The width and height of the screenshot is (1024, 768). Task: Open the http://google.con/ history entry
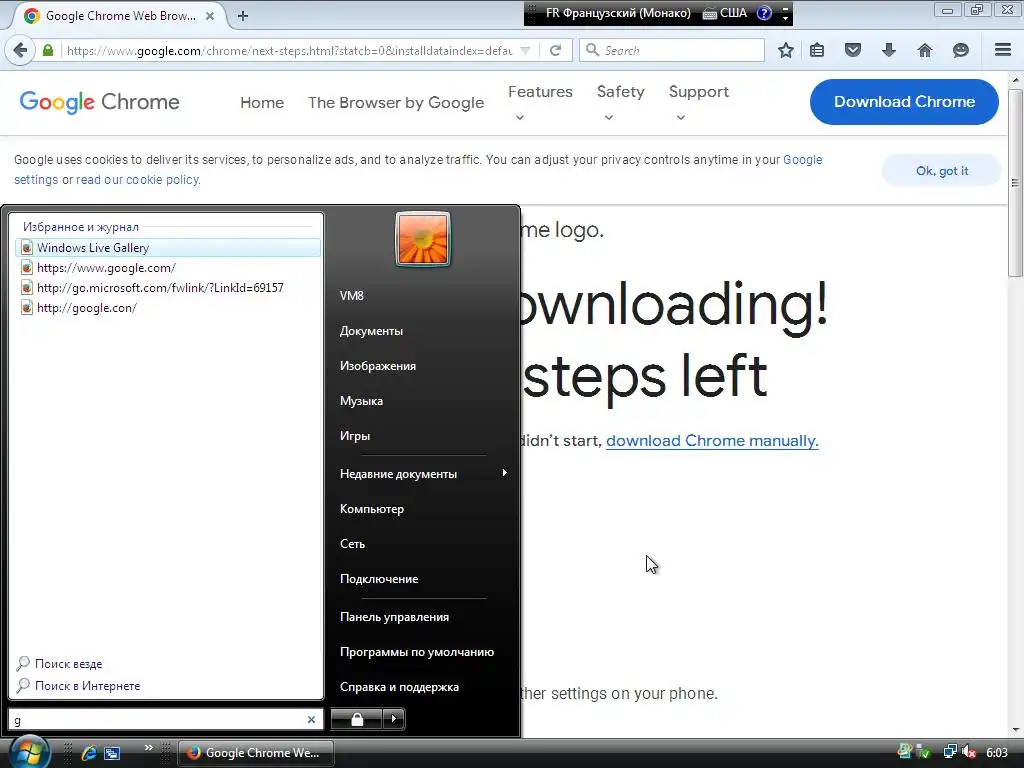point(168,308)
